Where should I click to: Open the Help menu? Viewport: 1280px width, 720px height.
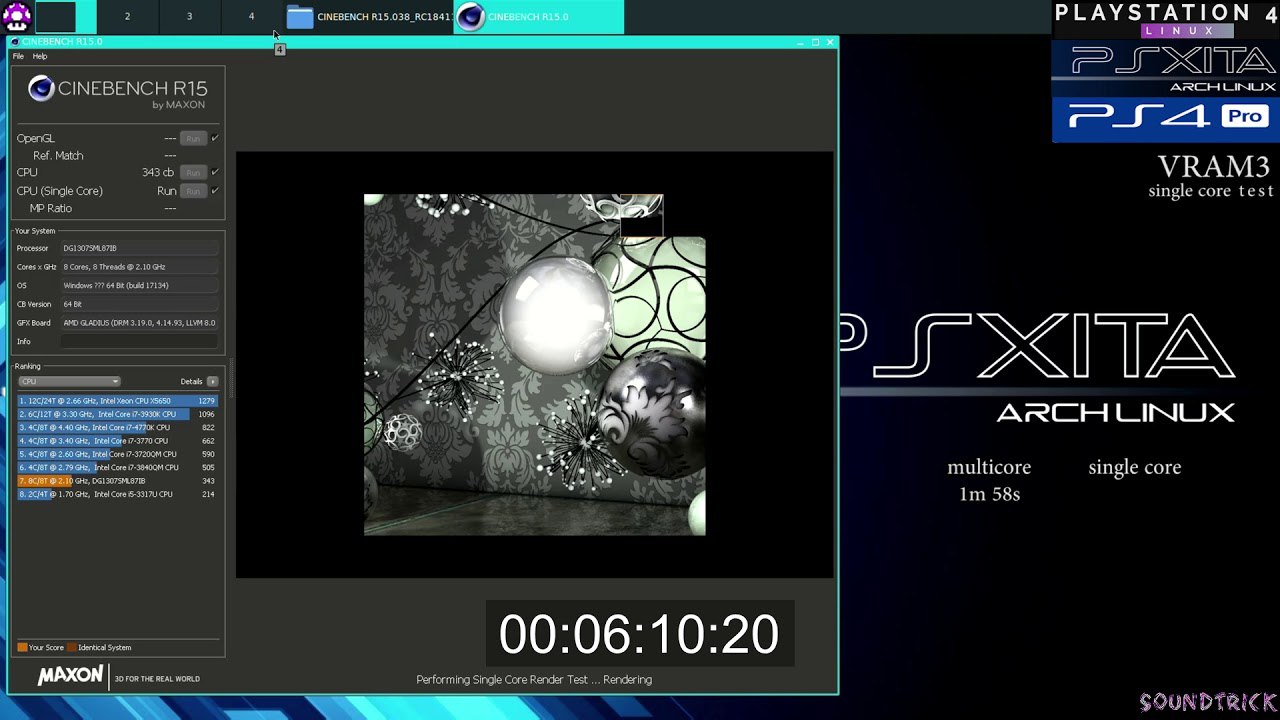(x=40, y=57)
